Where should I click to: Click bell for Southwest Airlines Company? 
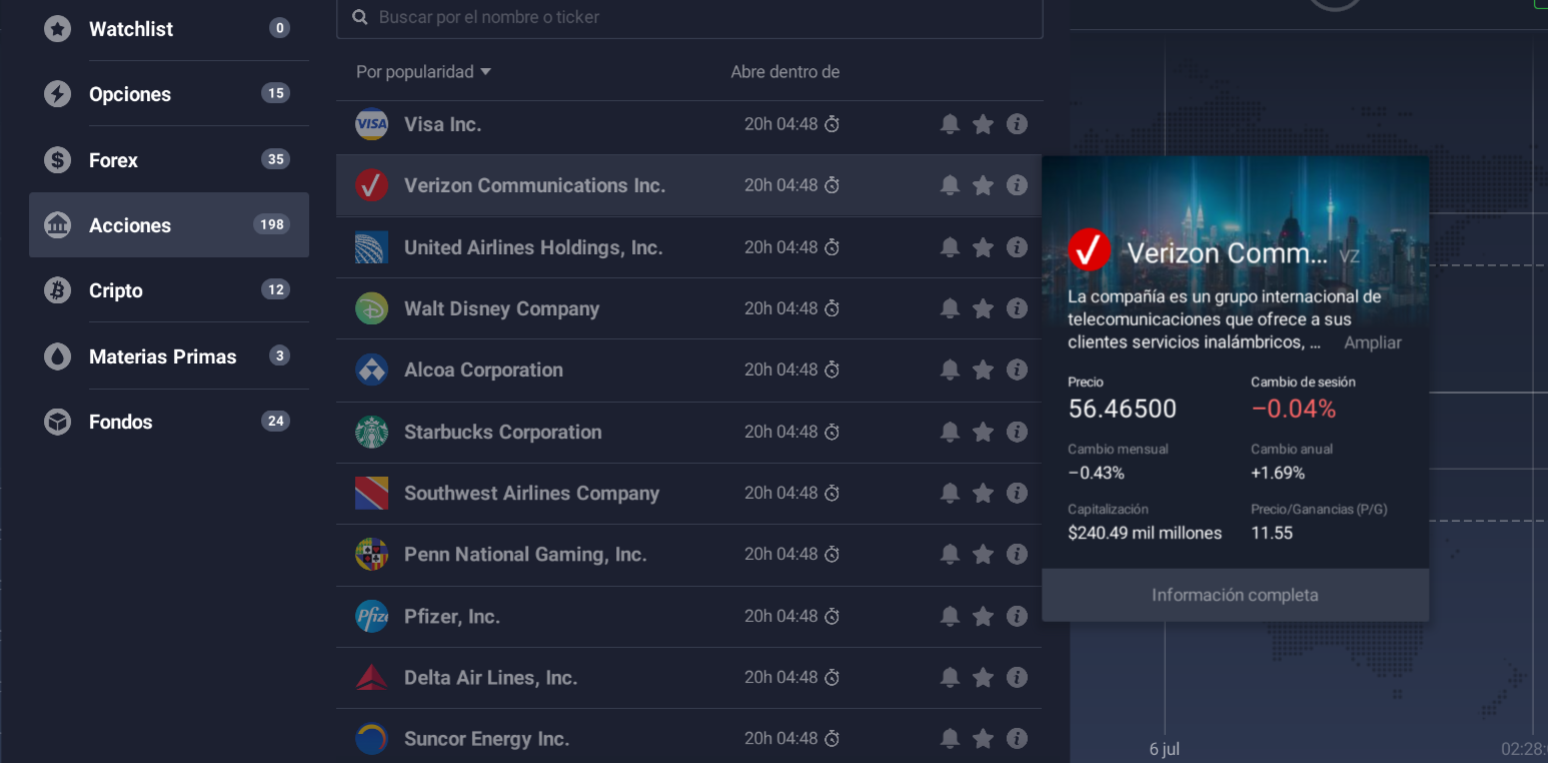pos(950,493)
